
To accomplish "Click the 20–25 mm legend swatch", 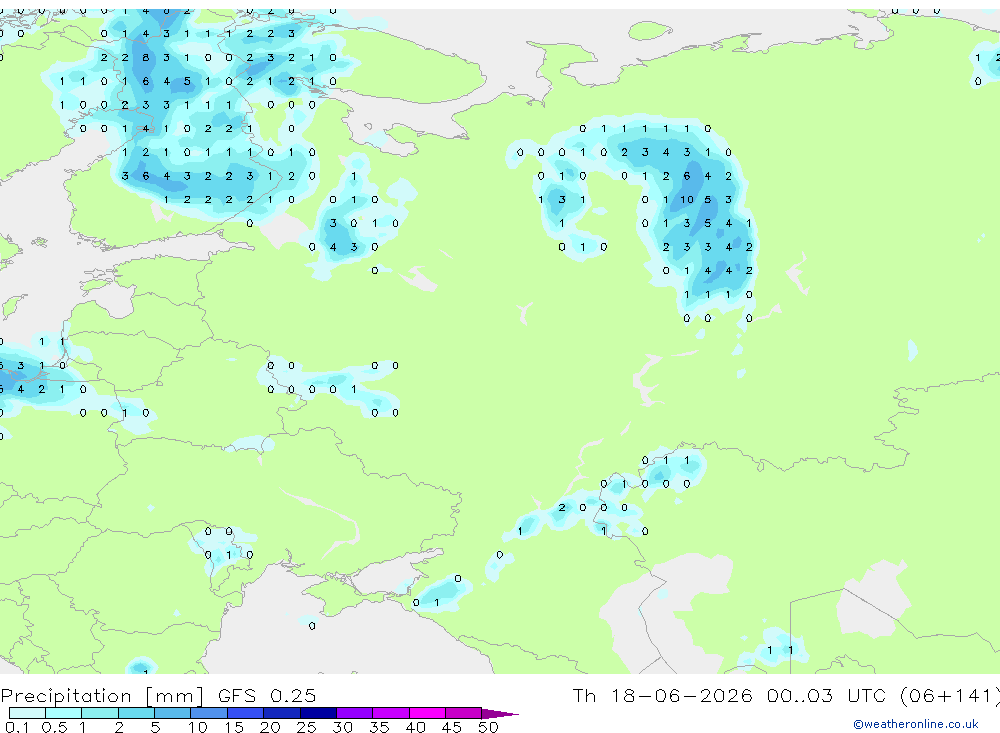I will 282,713.
